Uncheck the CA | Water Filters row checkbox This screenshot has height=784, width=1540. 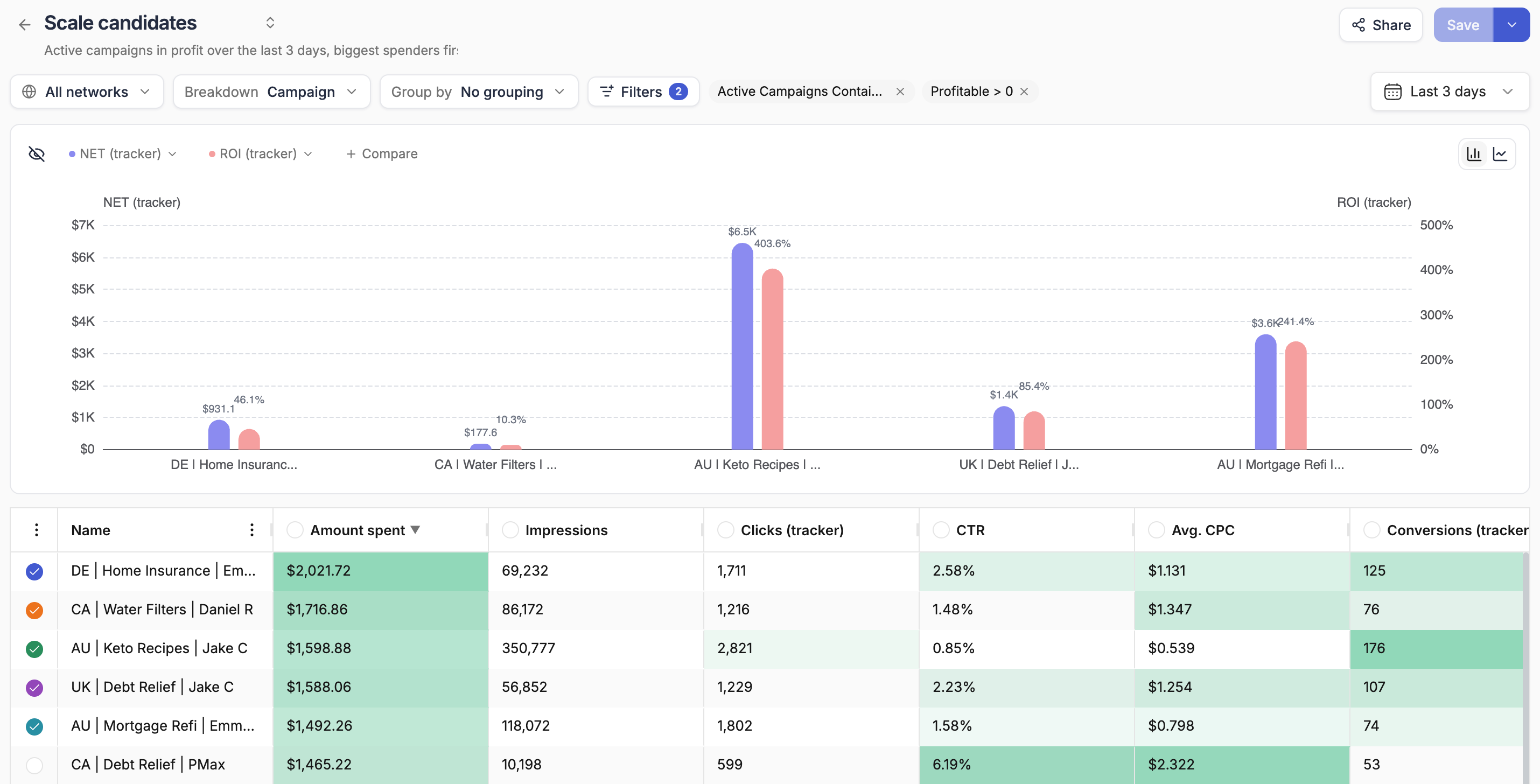(x=34, y=610)
